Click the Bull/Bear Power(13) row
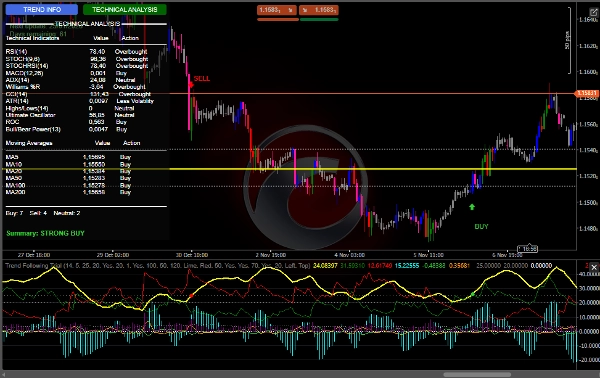The image size is (600, 378). pyautogui.click(x=66, y=129)
